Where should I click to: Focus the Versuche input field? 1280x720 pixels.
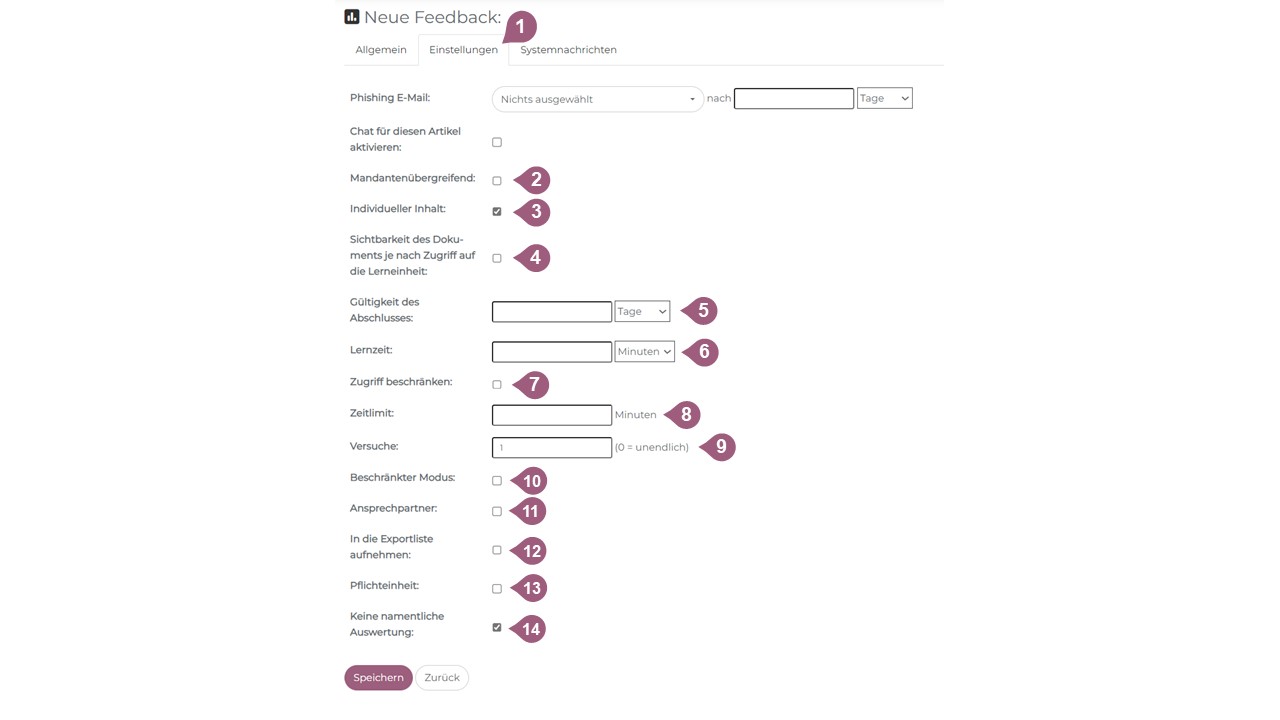[552, 447]
